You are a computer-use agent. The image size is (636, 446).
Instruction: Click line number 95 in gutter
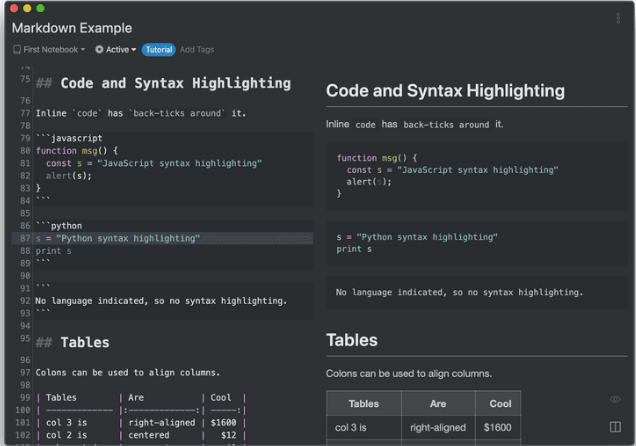click(25, 339)
